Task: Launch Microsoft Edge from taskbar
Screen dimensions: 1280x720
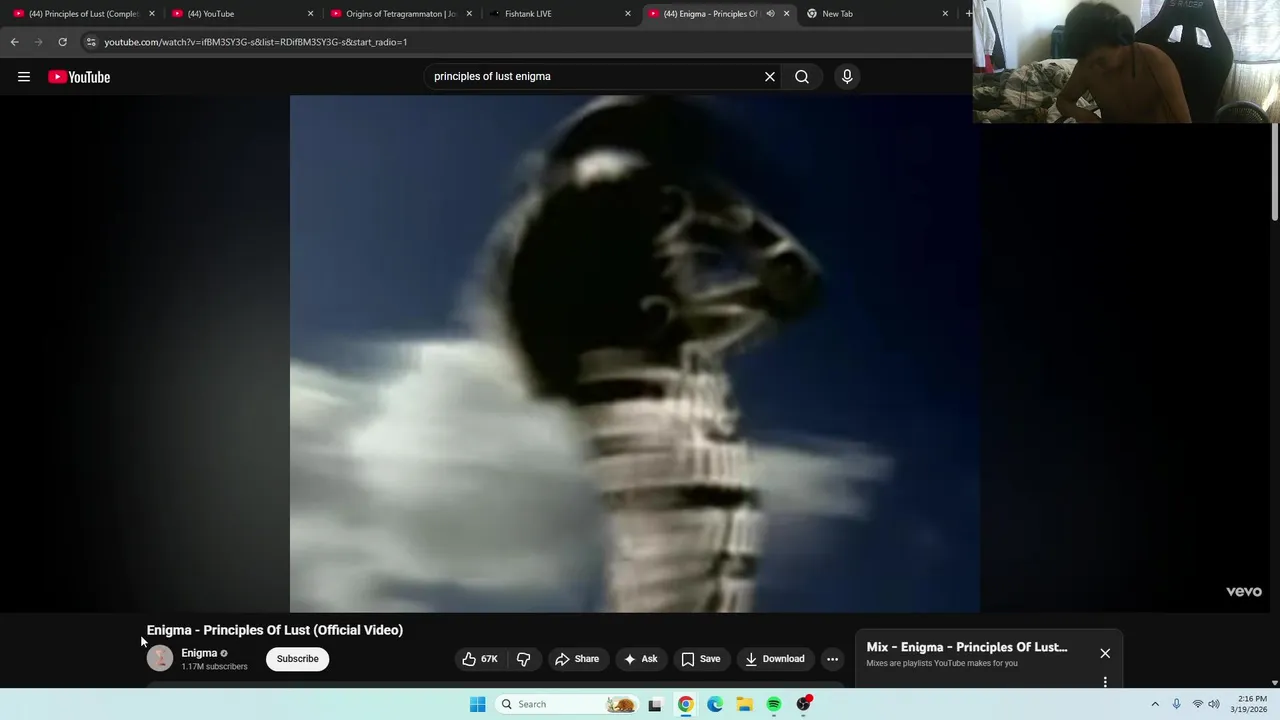Action: pyautogui.click(x=715, y=704)
